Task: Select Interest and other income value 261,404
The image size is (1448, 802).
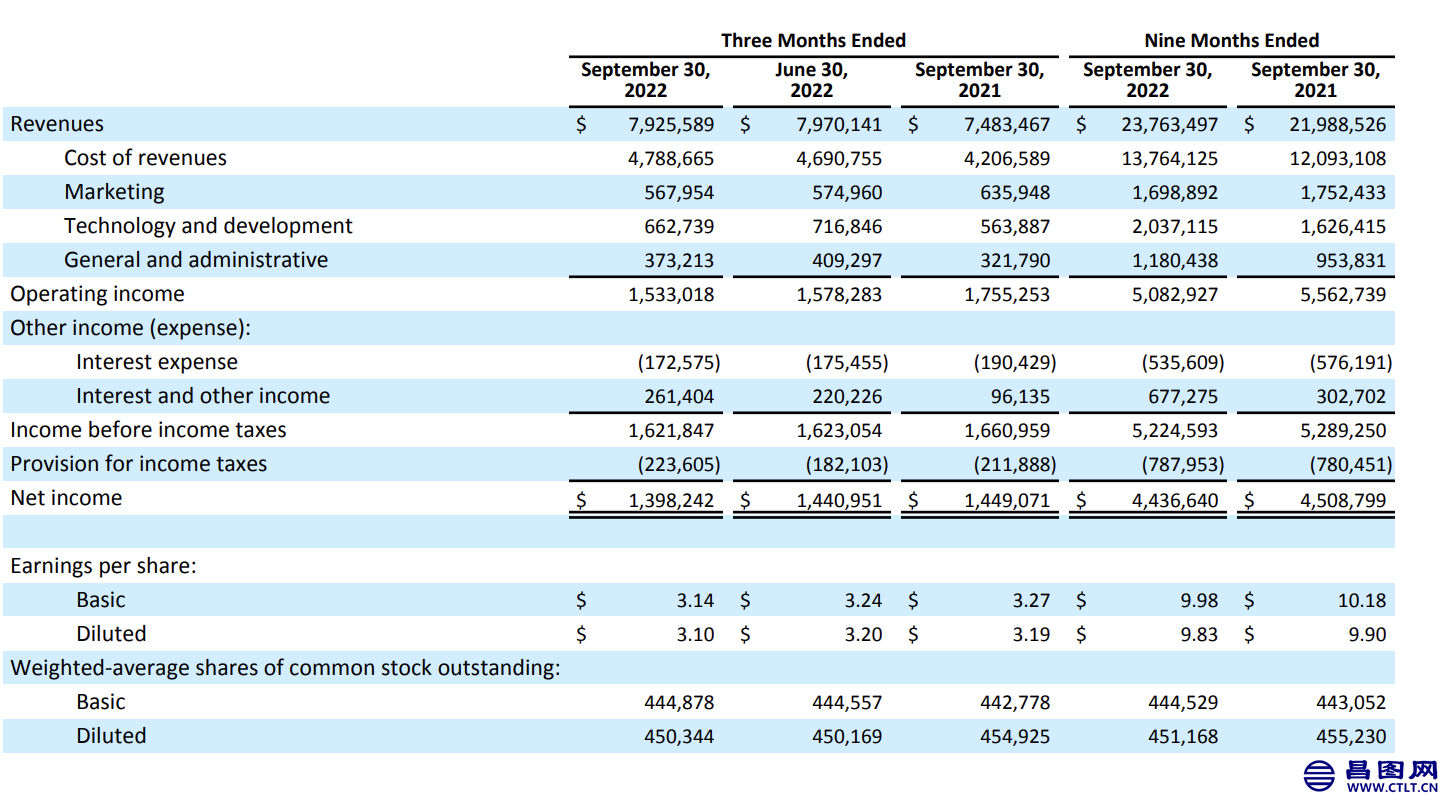Action: pyautogui.click(x=680, y=397)
